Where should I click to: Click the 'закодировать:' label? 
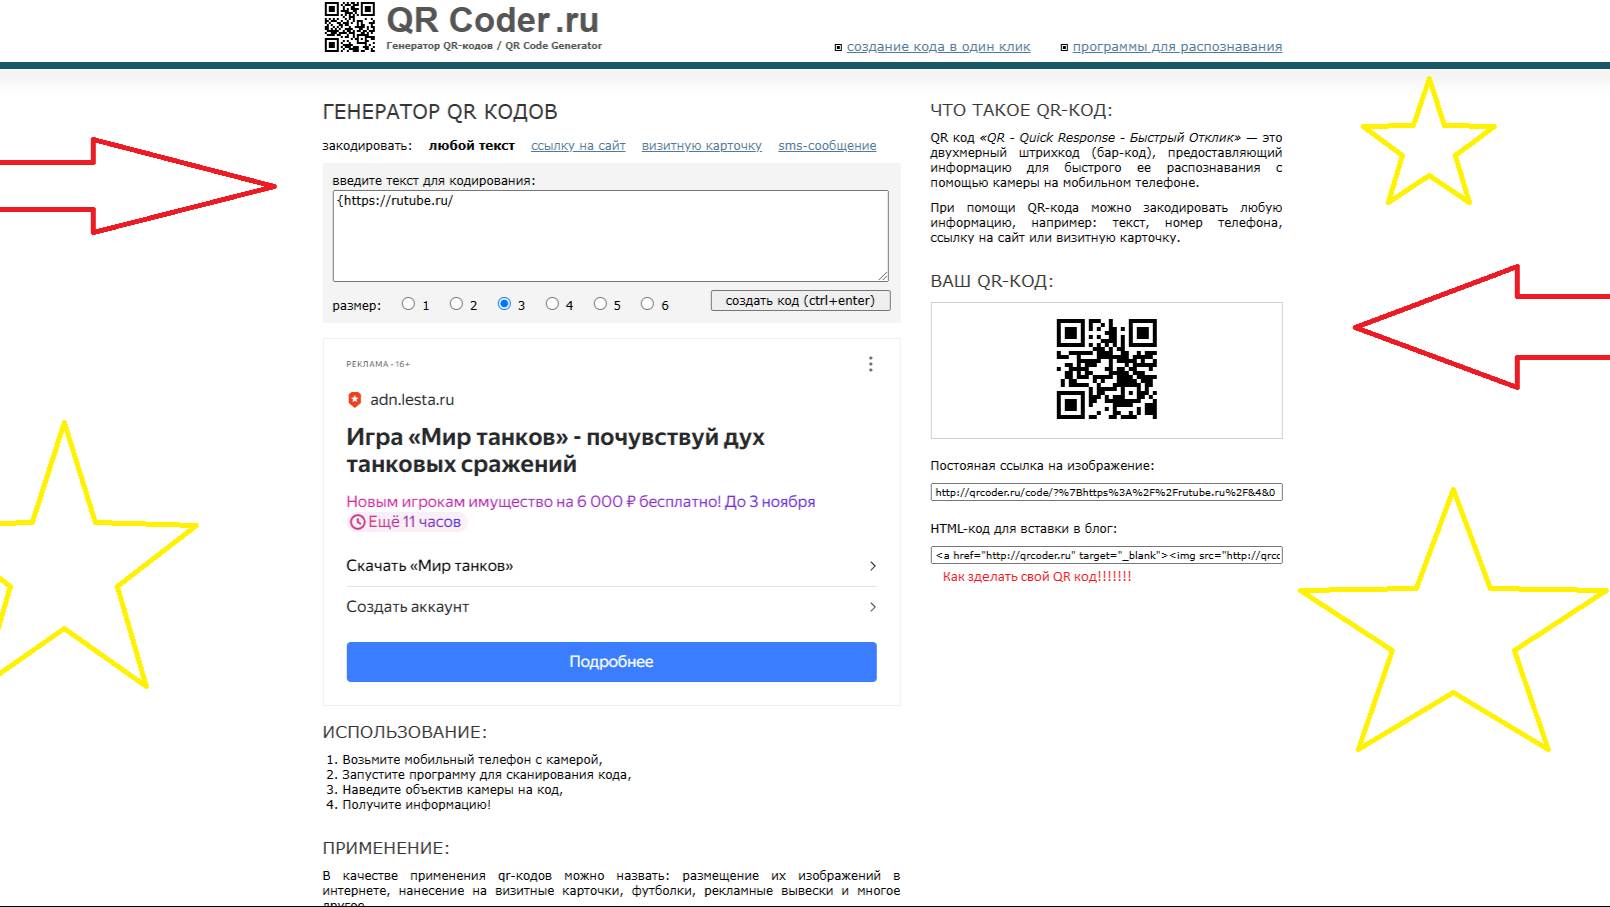367,146
